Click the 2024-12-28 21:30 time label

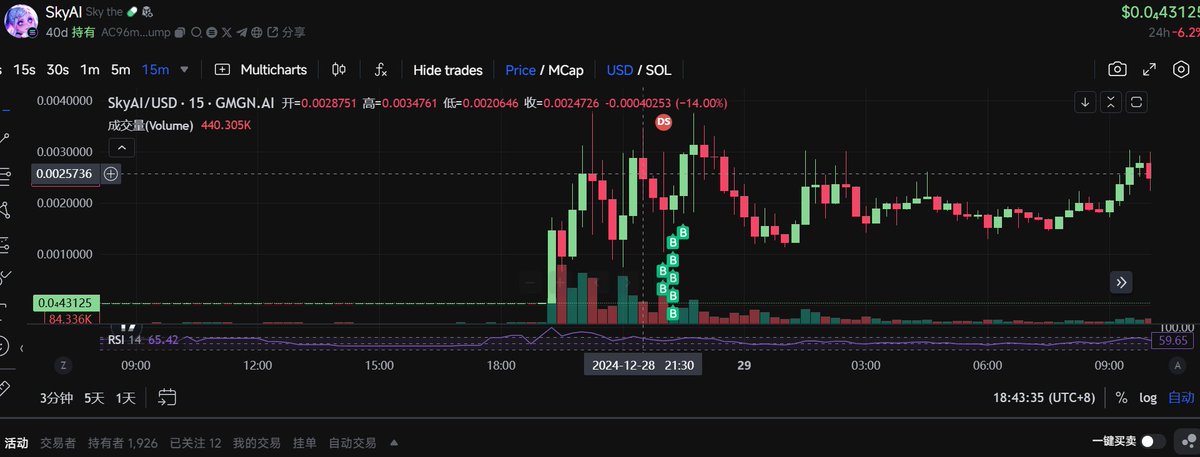[643, 365]
